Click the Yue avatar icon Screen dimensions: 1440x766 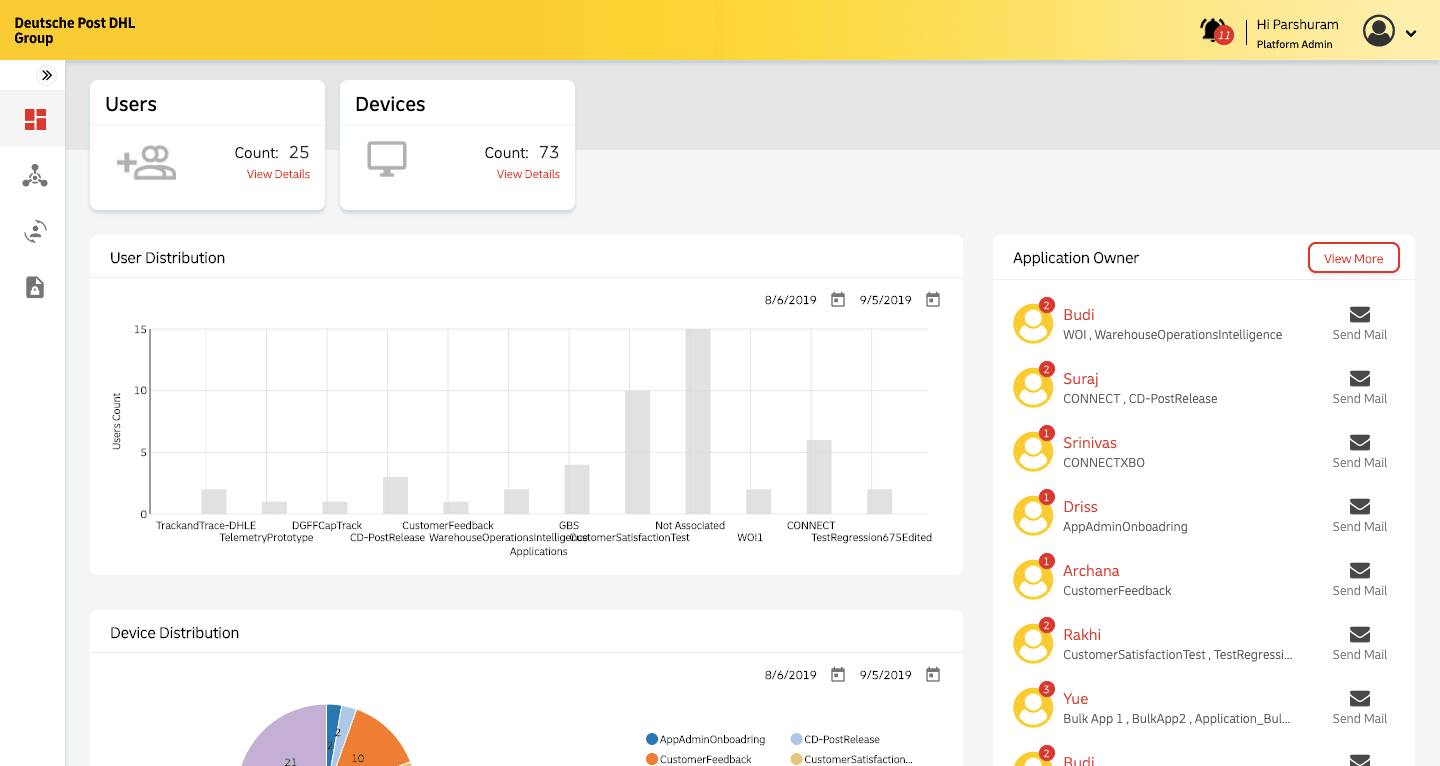[1033, 707]
